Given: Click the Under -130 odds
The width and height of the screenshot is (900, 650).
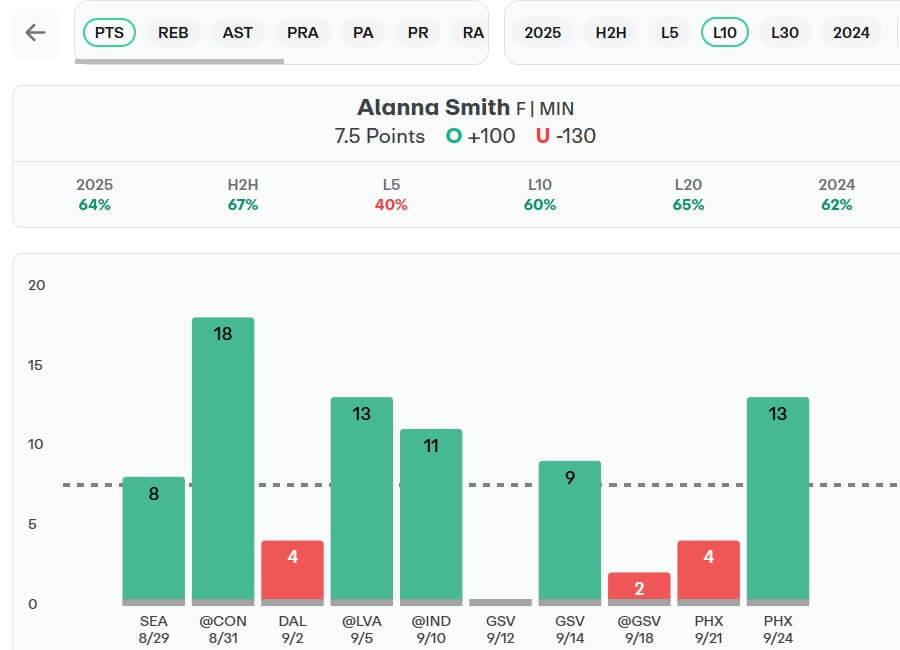Looking at the screenshot, I should point(566,136).
